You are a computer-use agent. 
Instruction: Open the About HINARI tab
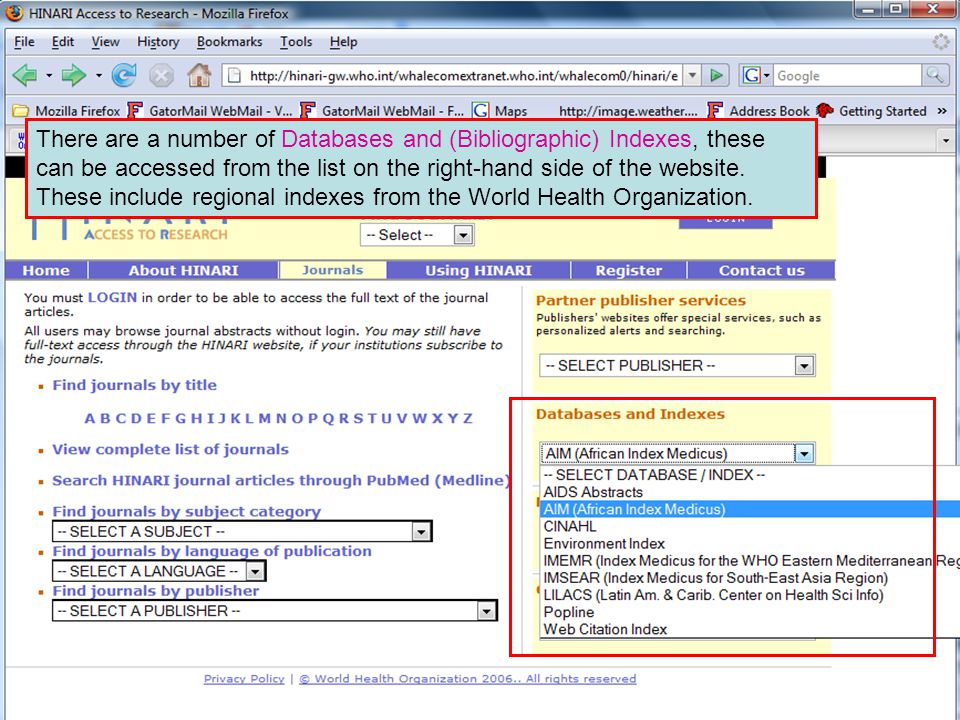point(183,271)
